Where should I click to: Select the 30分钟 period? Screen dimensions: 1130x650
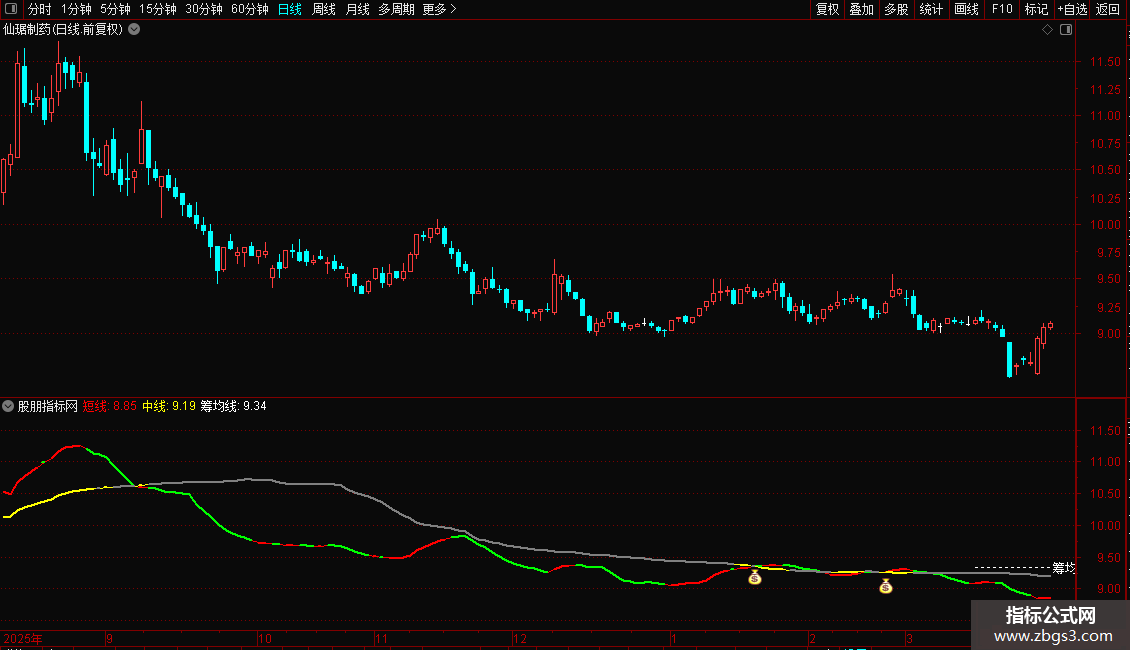[204, 9]
